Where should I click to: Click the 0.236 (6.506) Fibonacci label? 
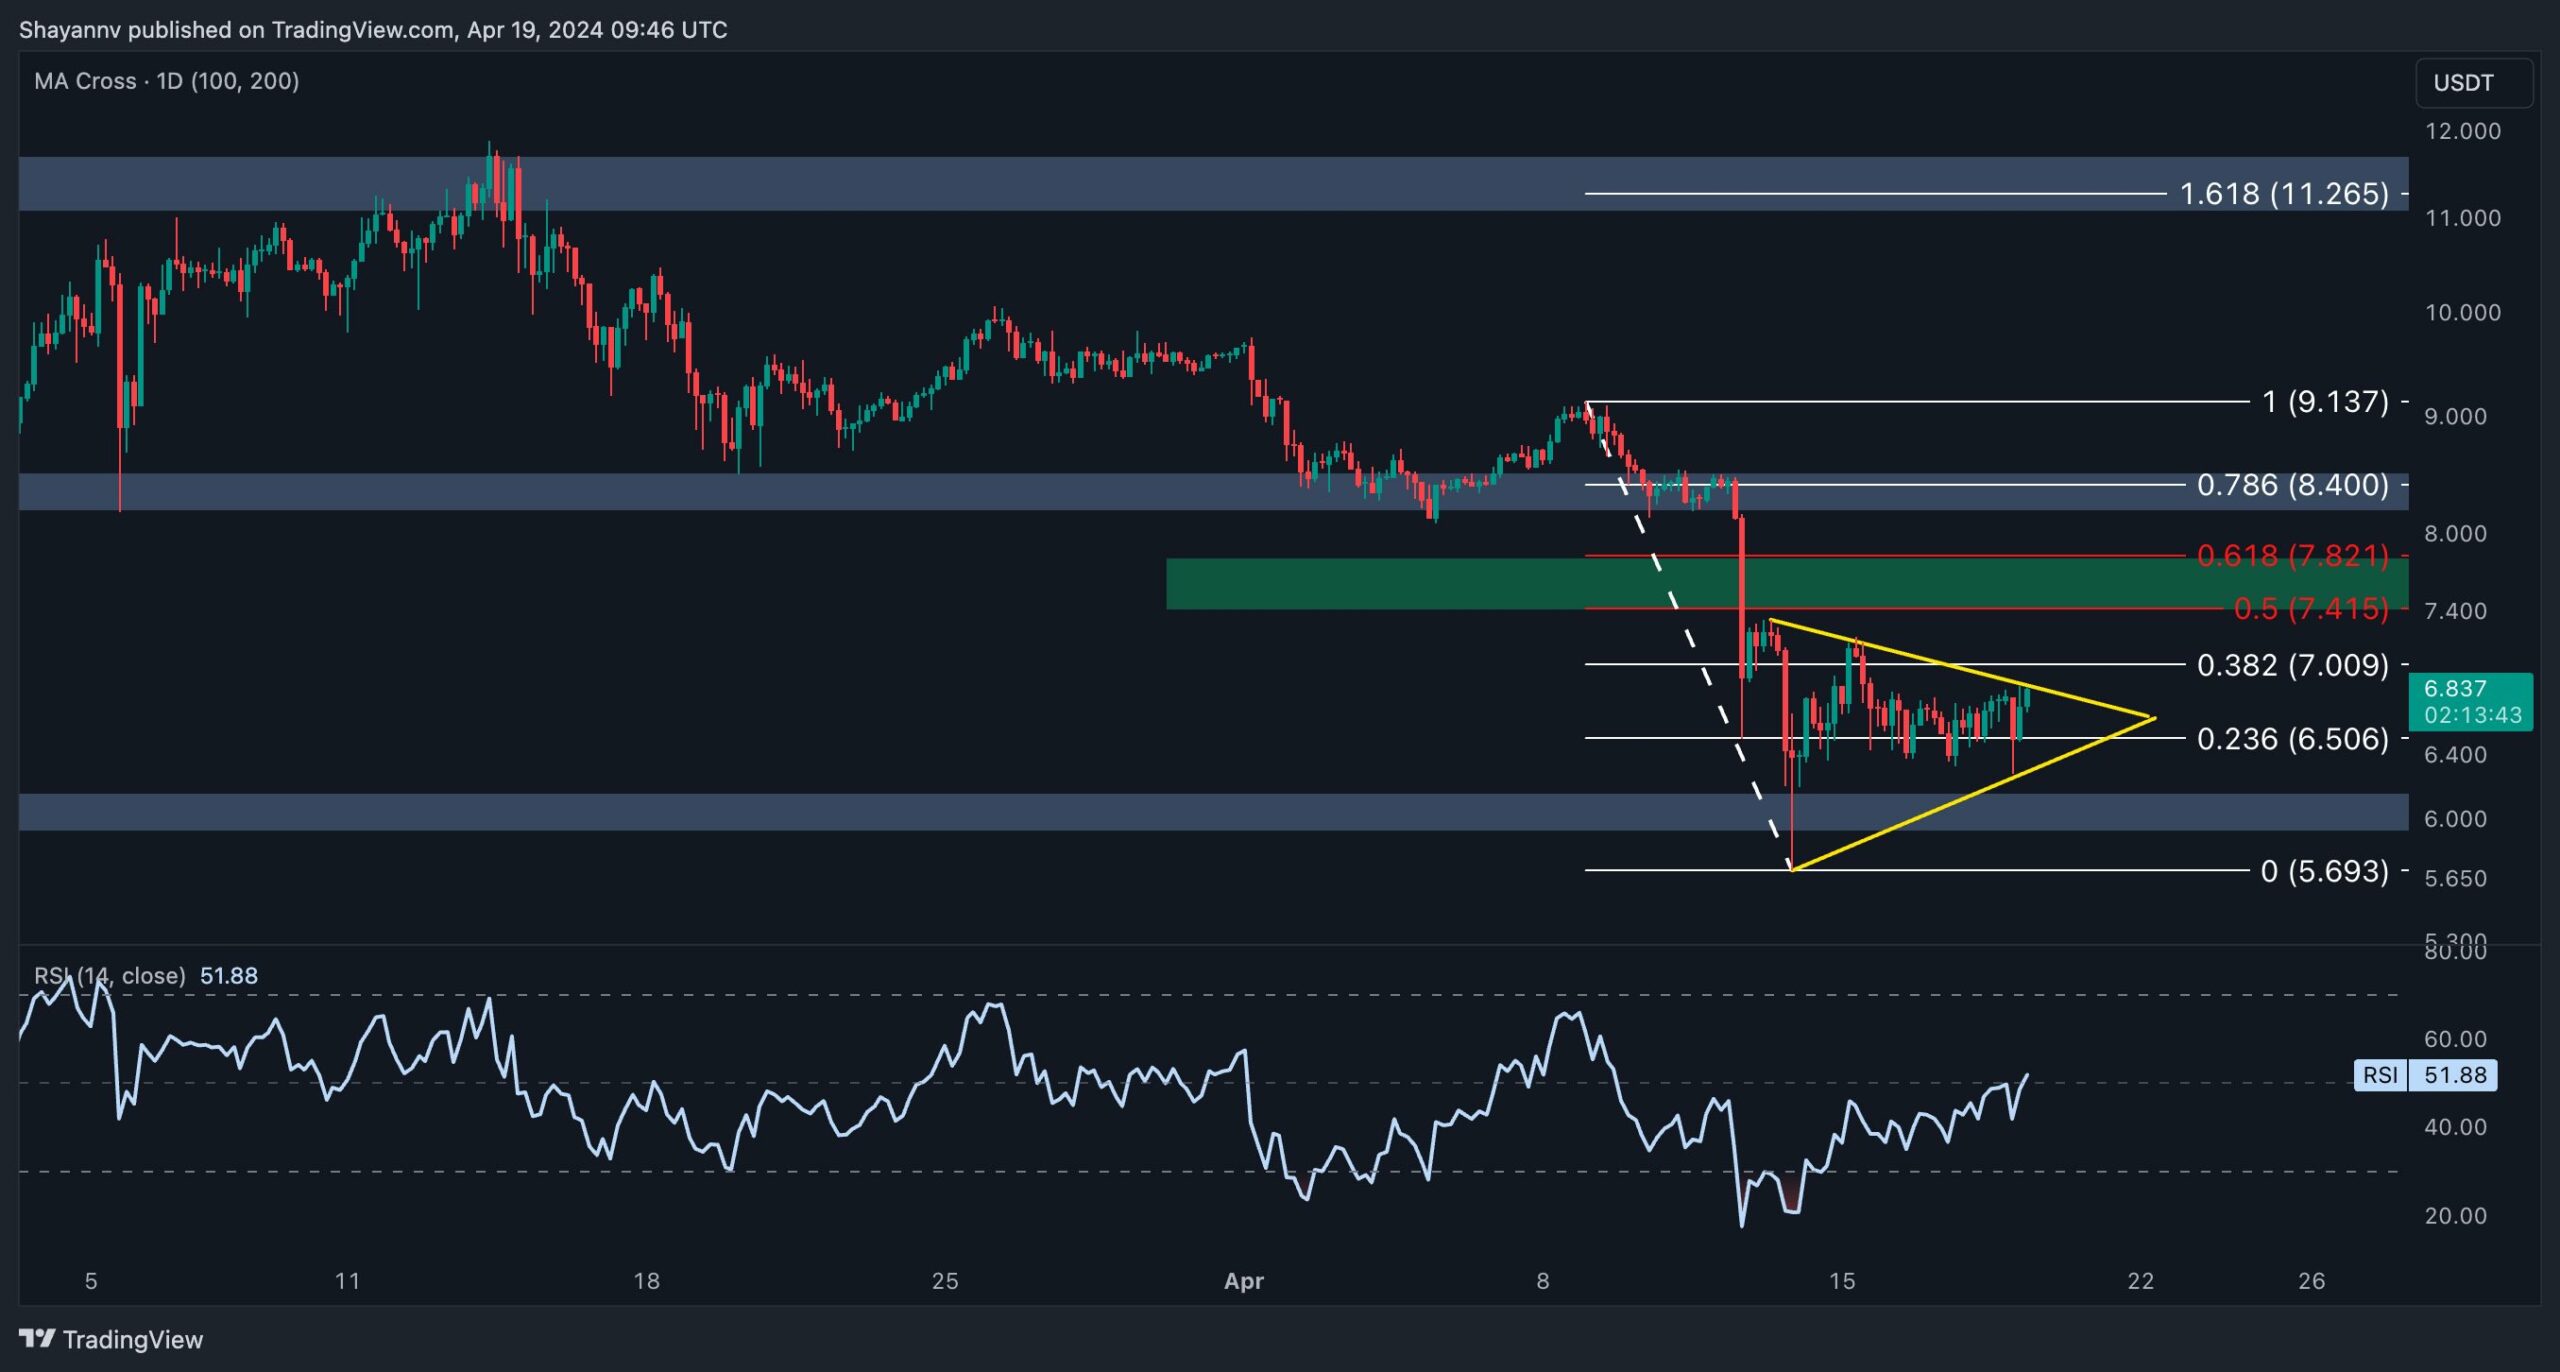coord(2292,739)
